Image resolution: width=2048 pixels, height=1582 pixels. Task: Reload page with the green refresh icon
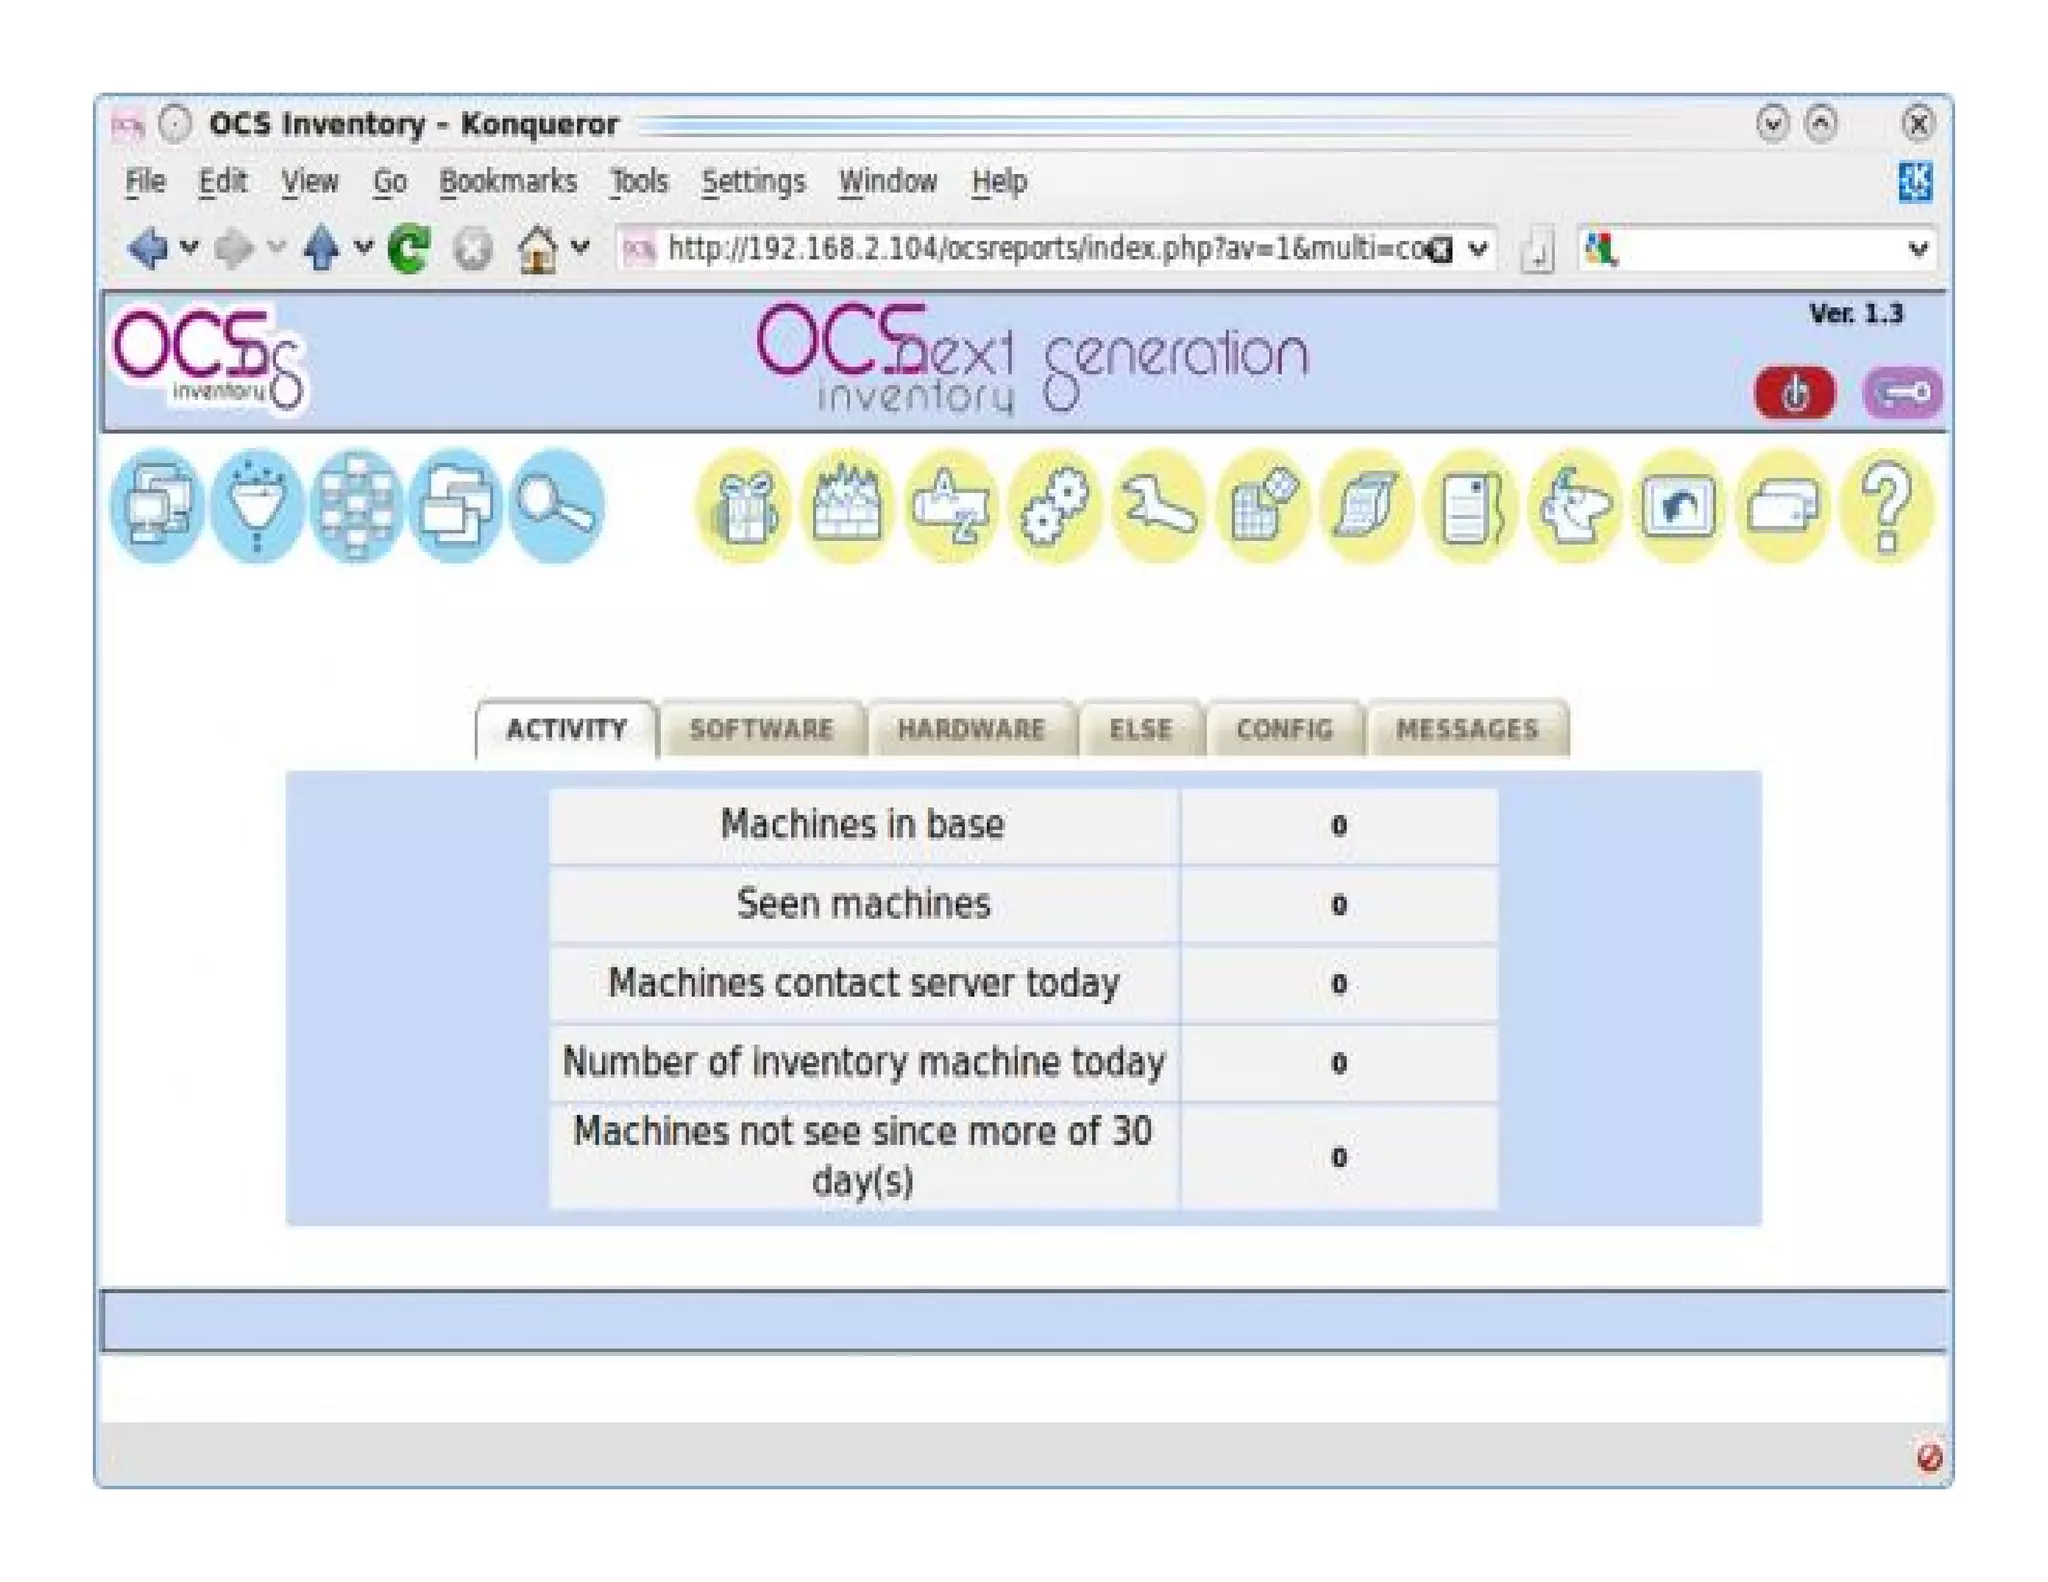tap(408, 248)
